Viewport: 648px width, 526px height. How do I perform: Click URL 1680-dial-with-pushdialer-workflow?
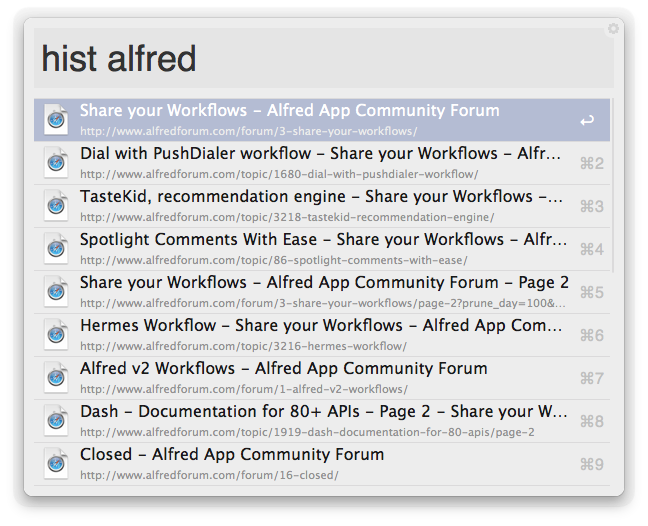point(279,174)
